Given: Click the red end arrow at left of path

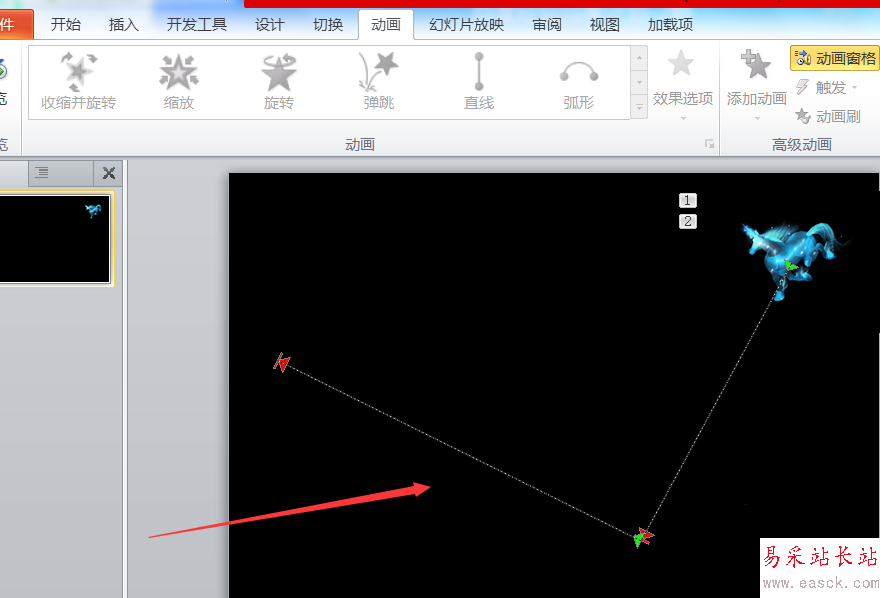Looking at the screenshot, I should [x=282, y=362].
